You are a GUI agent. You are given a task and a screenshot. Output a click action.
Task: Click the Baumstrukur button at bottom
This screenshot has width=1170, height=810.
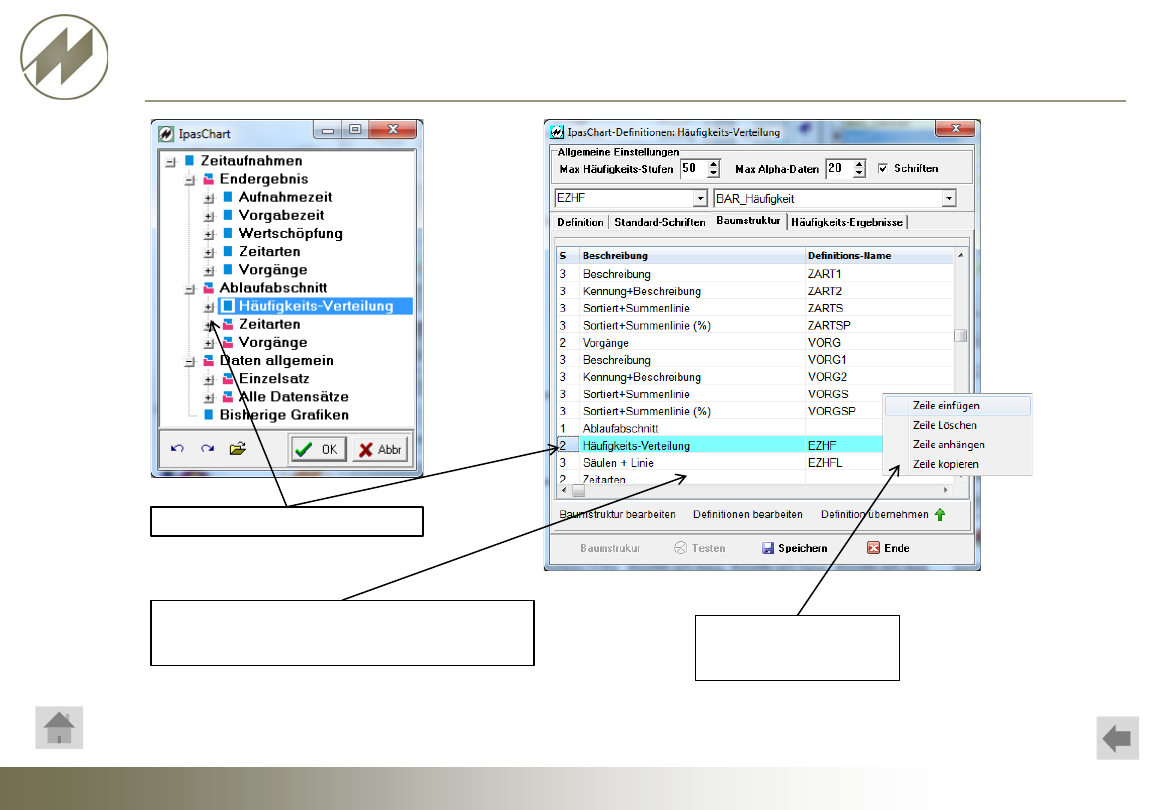point(610,548)
